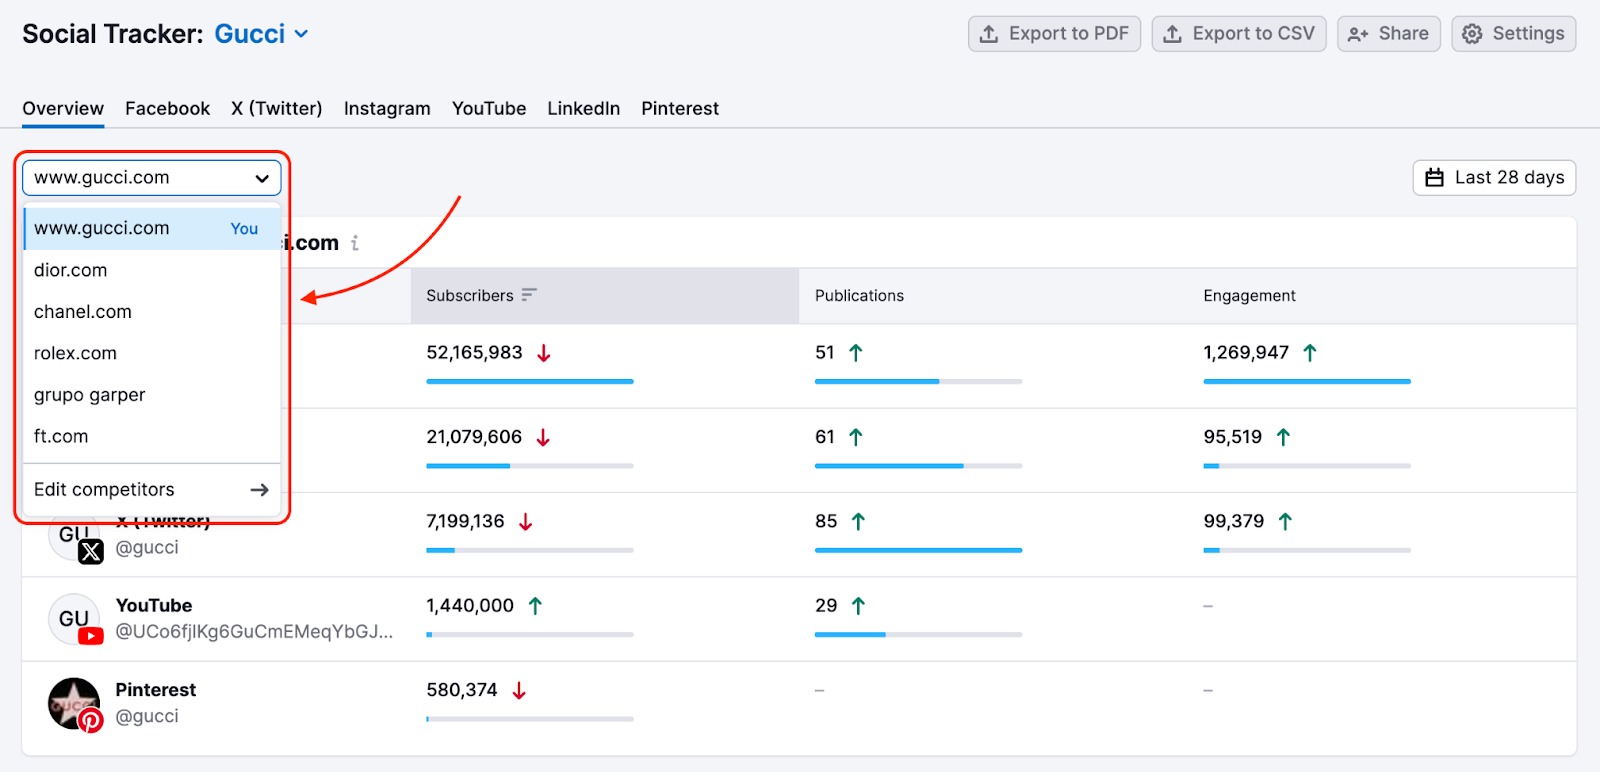This screenshot has width=1600, height=772.
Task: Click Export to CSV button
Action: coord(1239,34)
